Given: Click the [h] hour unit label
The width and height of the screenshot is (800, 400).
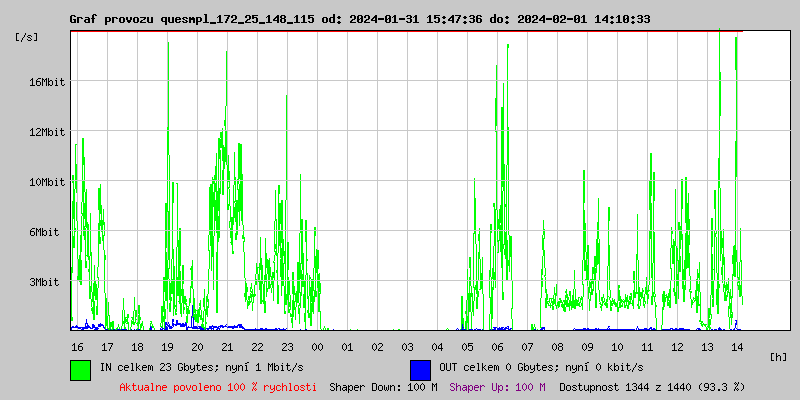Looking at the screenshot, I should pos(778,356).
